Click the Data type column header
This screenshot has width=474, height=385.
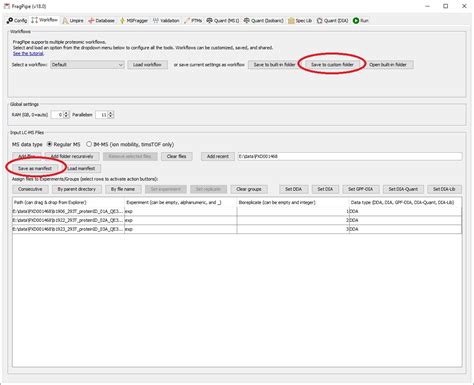[405, 202]
